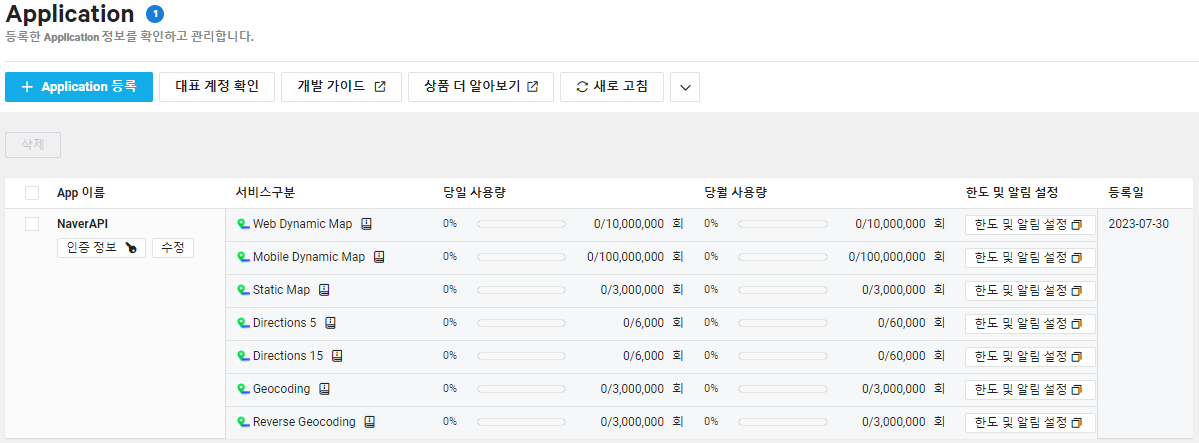The image size is (1199, 443).
Task: Click the key icon in 인증 정보 button
Action: [x=132, y=248]
